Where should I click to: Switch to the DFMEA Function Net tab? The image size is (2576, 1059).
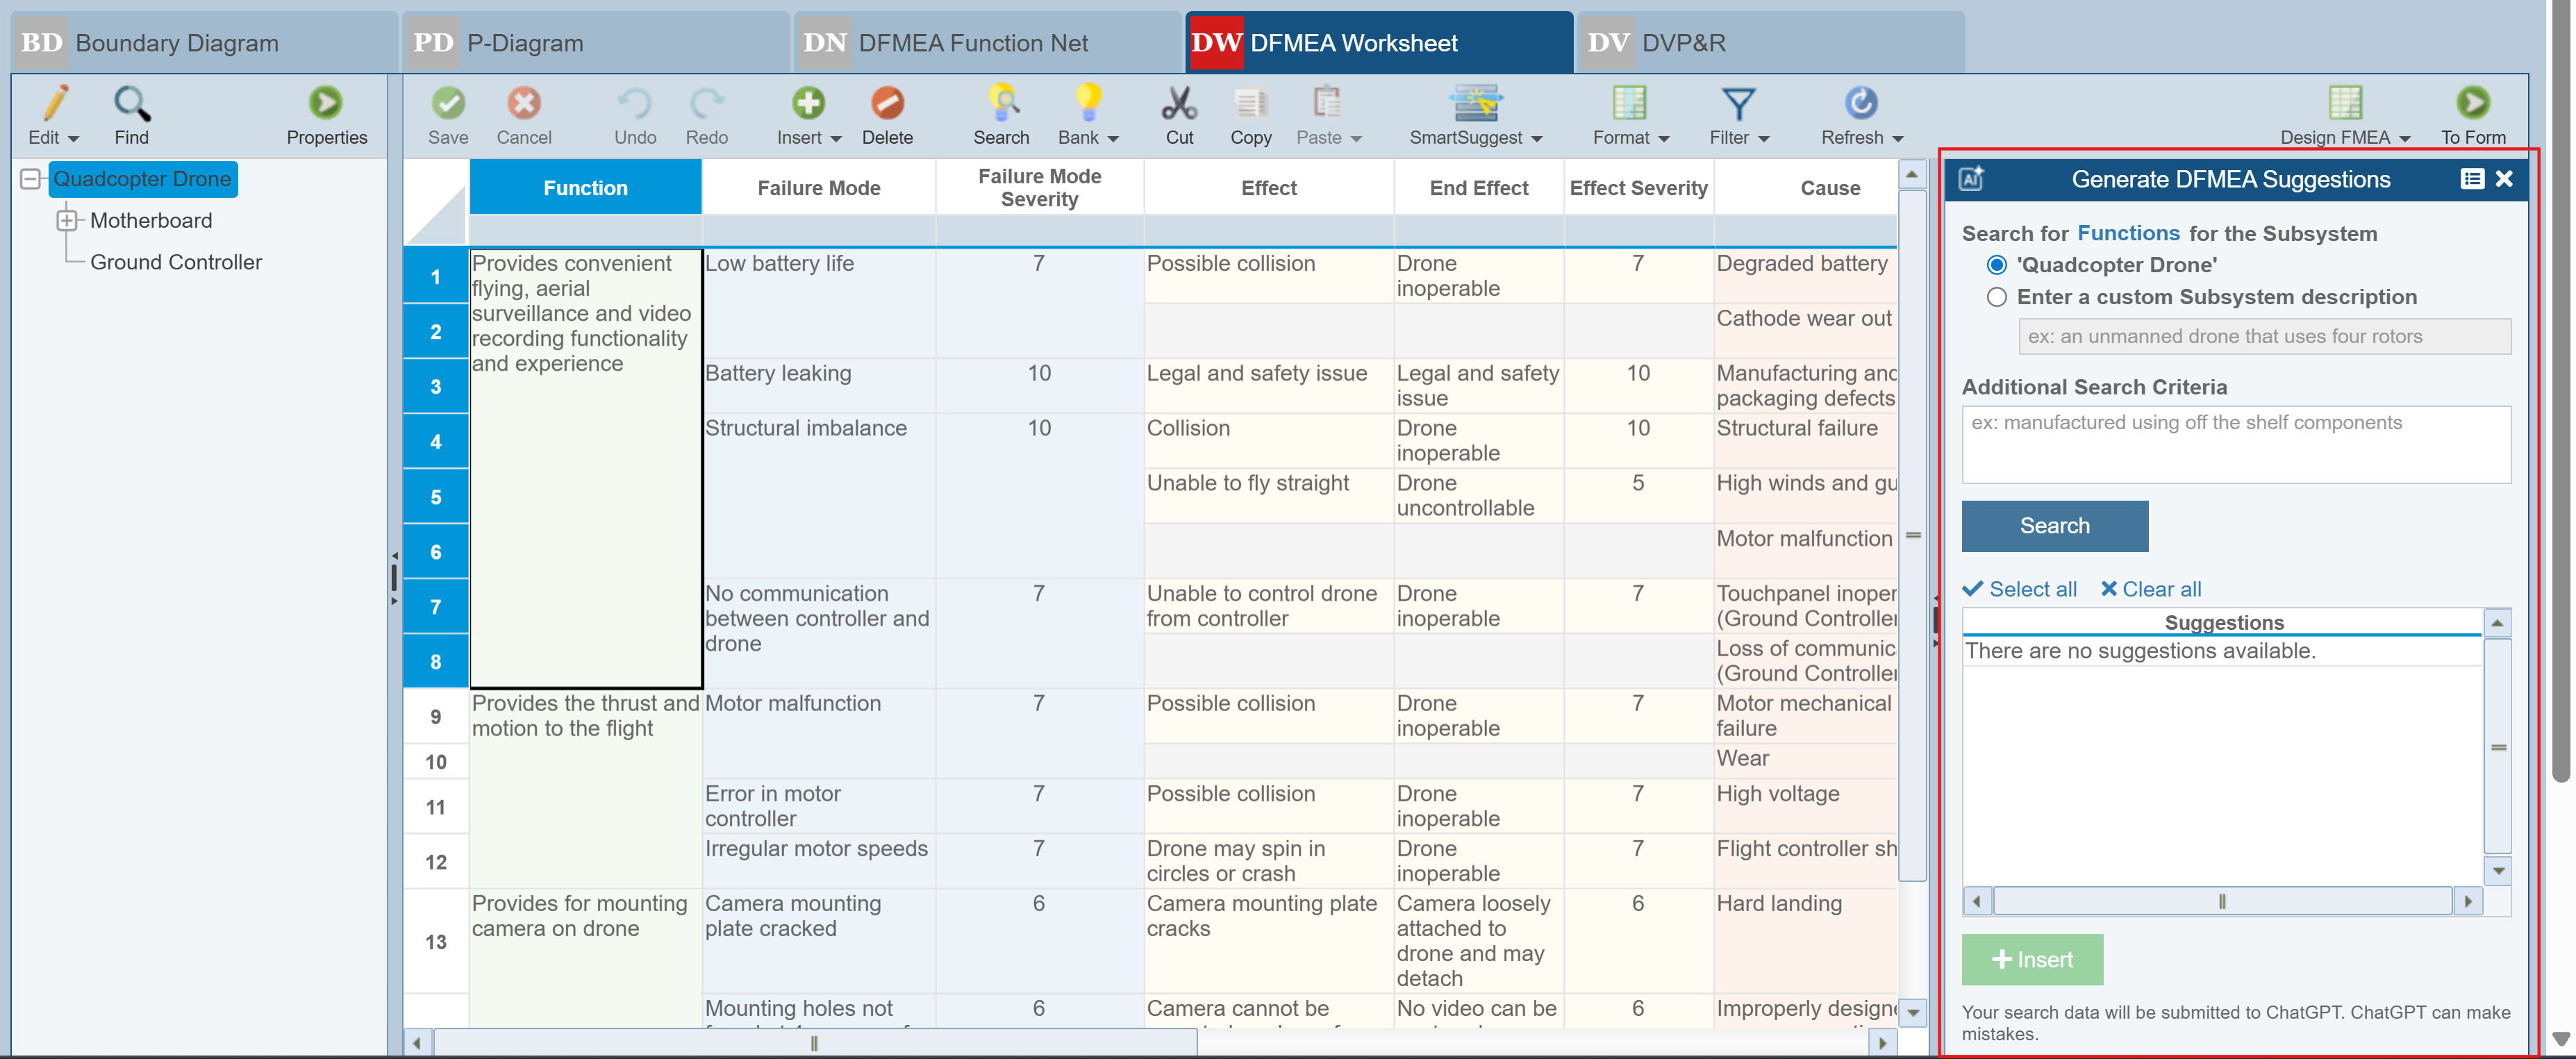(971, 43)
